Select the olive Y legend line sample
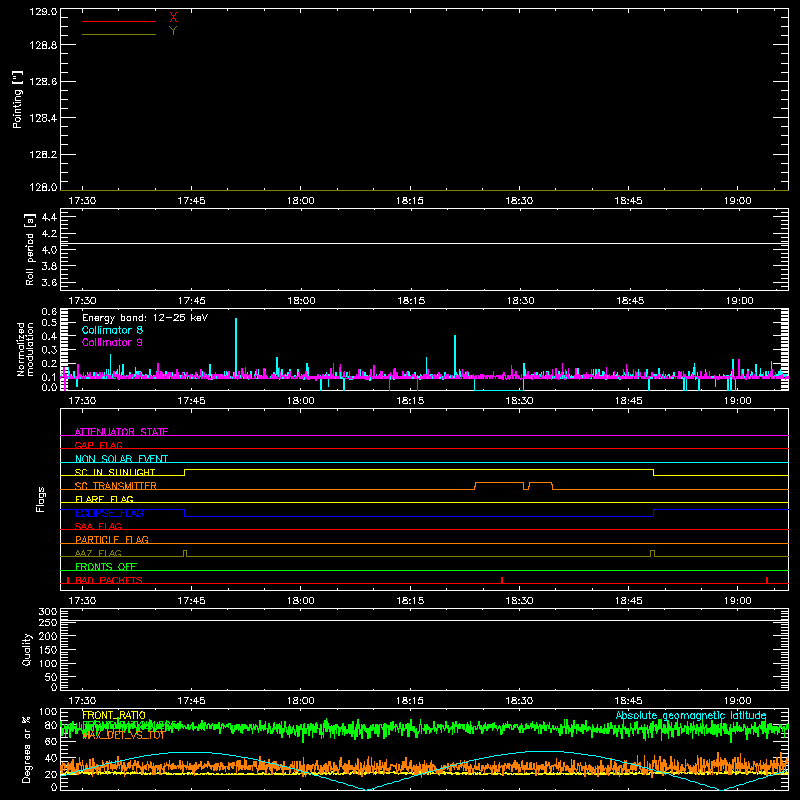800x800 pixels. 119,35
